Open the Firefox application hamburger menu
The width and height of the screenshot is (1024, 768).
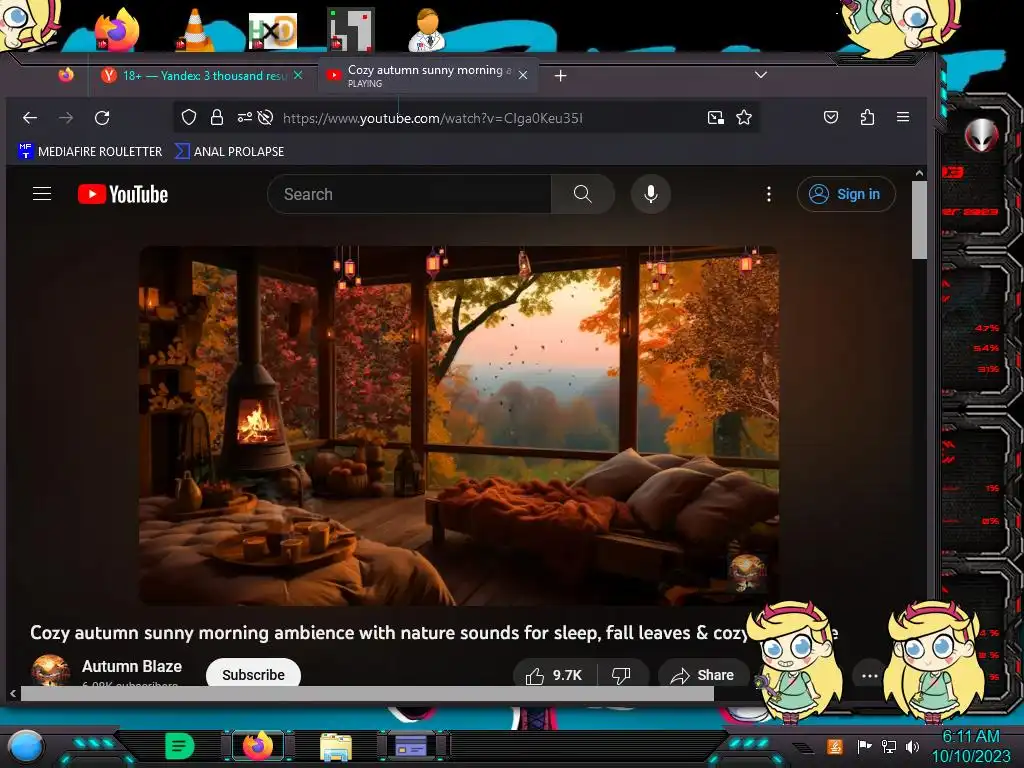(x=903, y=117)
